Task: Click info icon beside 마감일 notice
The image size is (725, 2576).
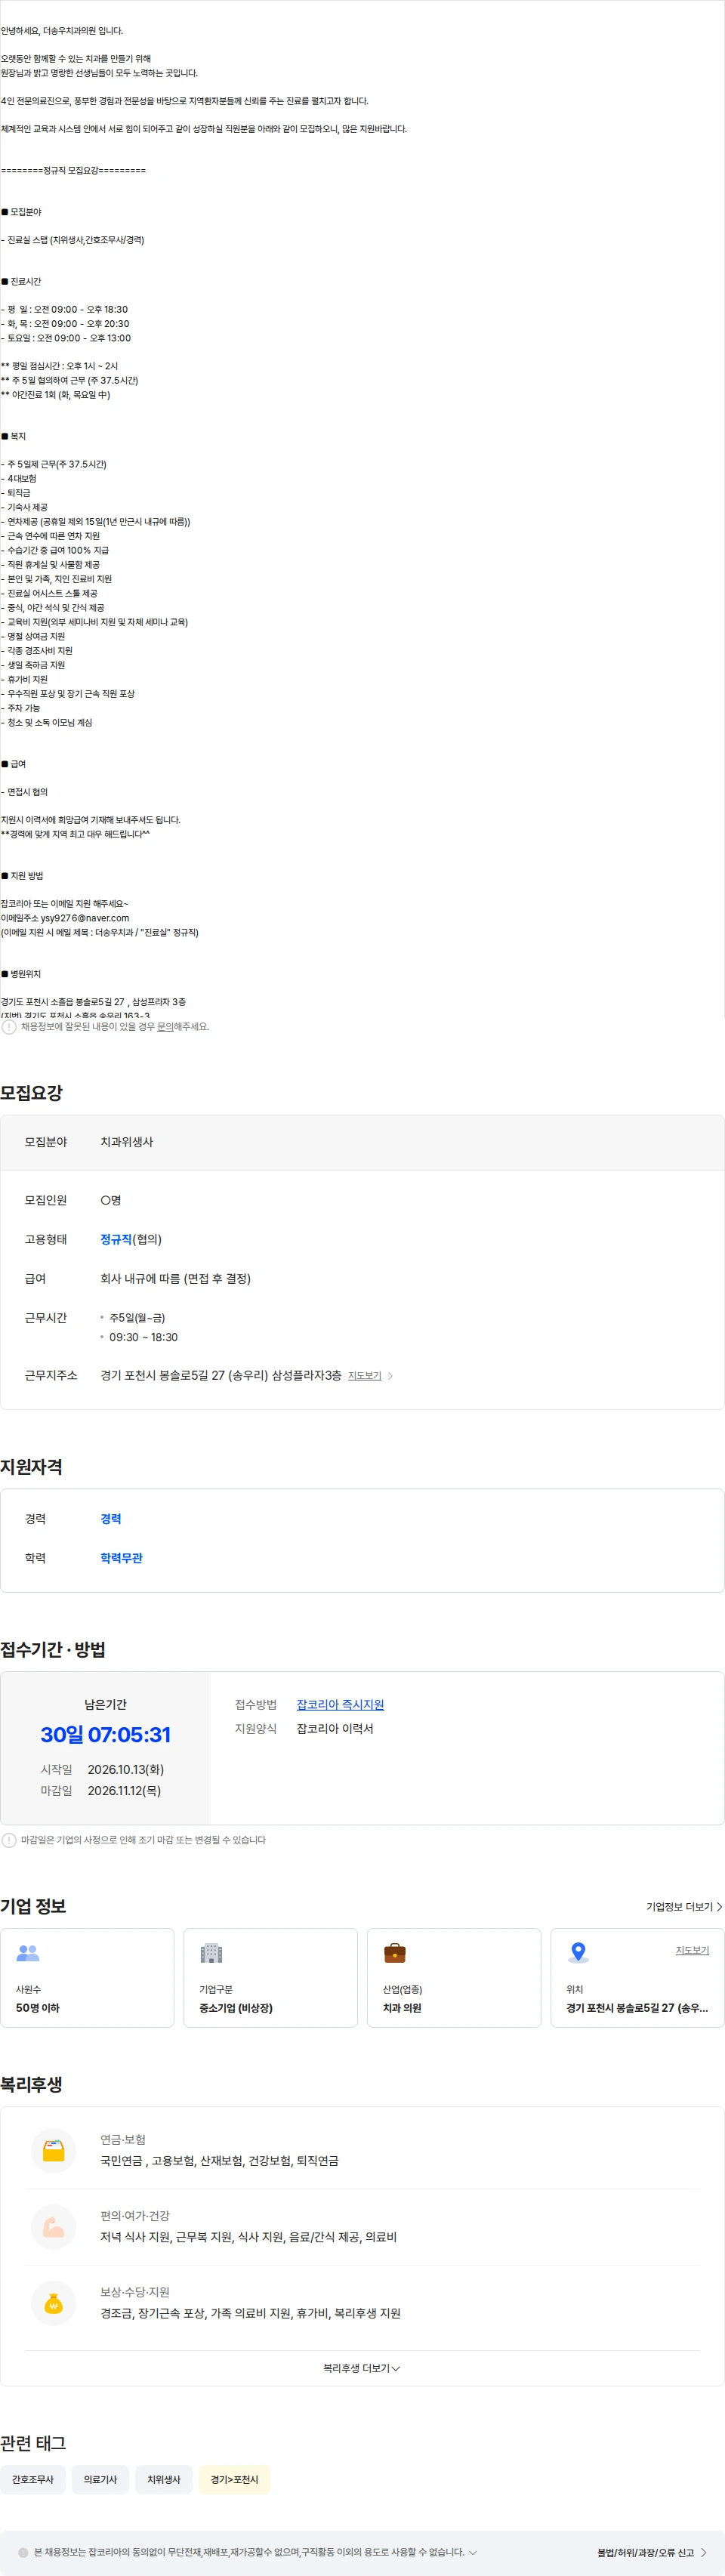Action: [9, 1840]
